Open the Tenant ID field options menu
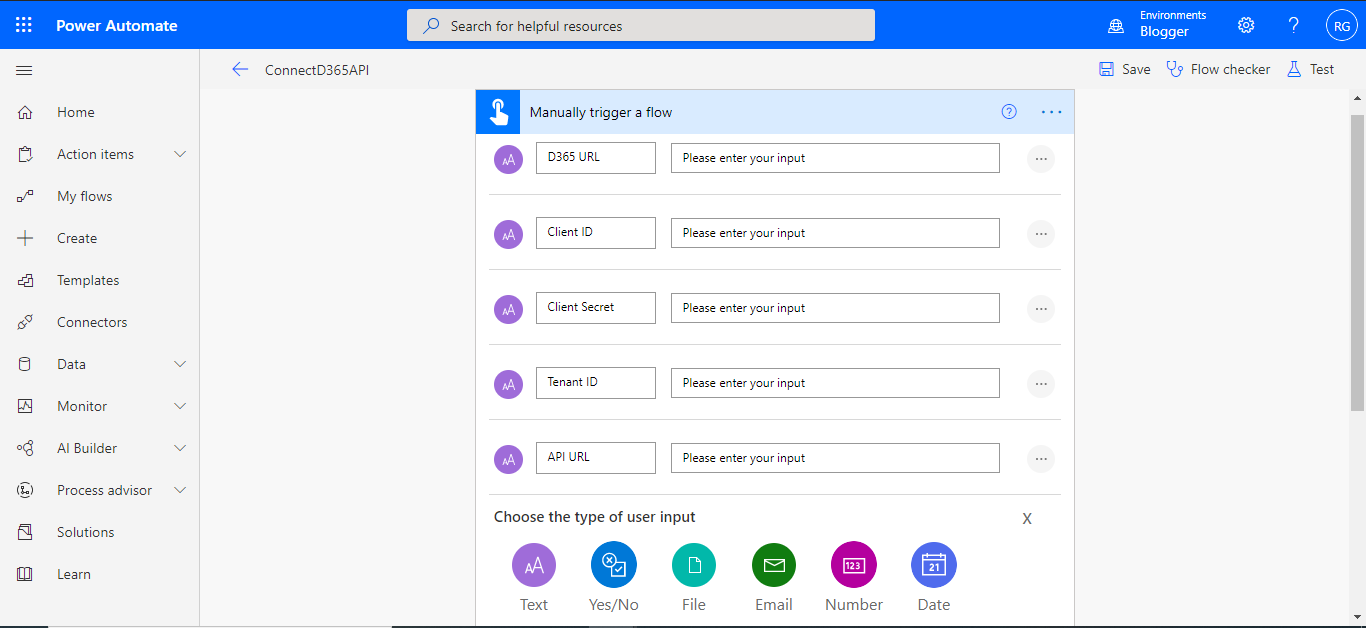Viewport: 1366px width, 628px height. pos(1040,383)
